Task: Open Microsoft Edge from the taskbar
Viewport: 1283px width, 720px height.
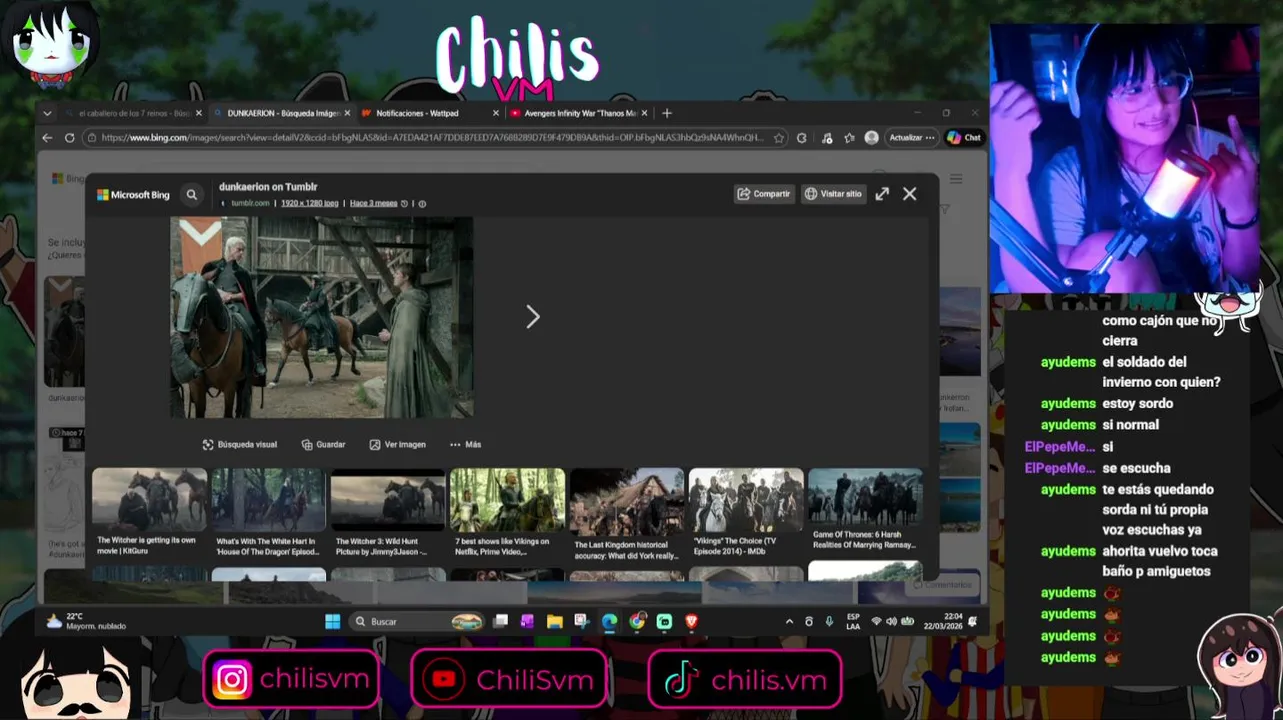Action: [x=609, y=621]
